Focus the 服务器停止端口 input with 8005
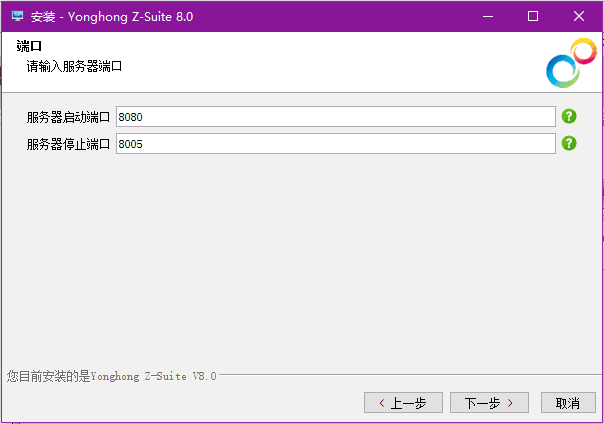The height and width of the screenshot is (424, 604). 336,144
